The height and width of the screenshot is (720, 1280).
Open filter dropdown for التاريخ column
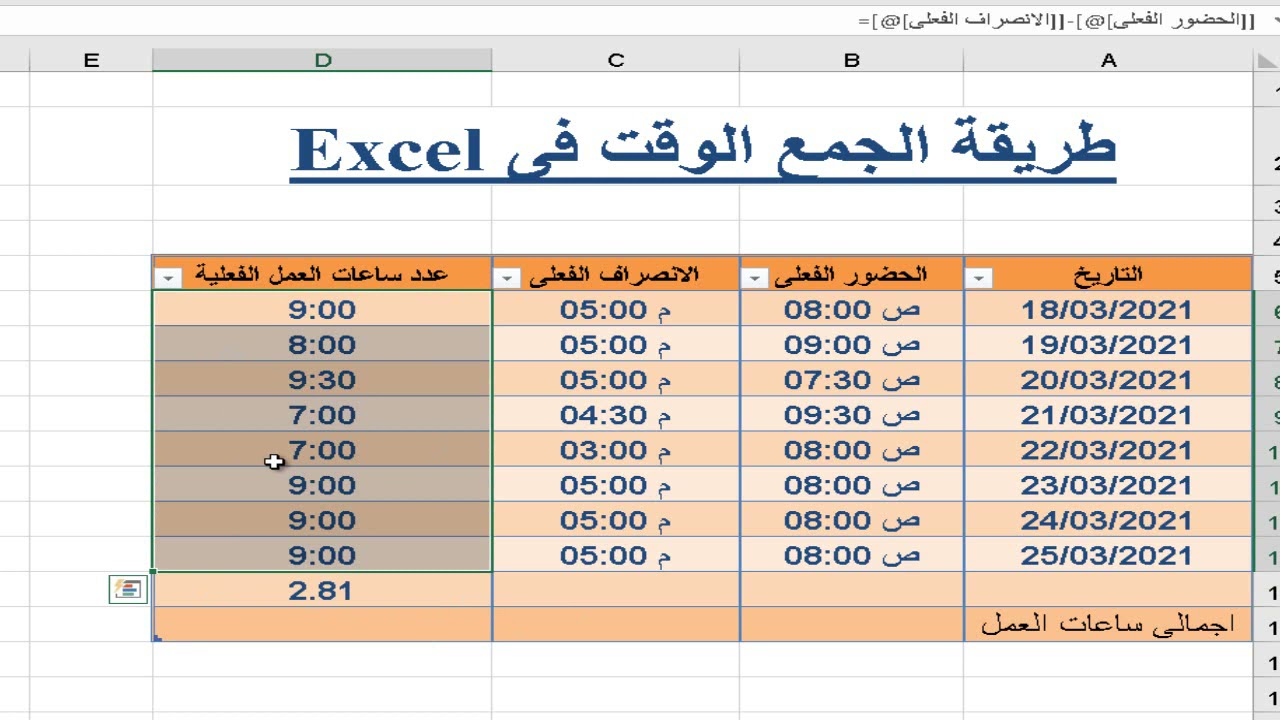pyautogui.click(x=980, y=278)
